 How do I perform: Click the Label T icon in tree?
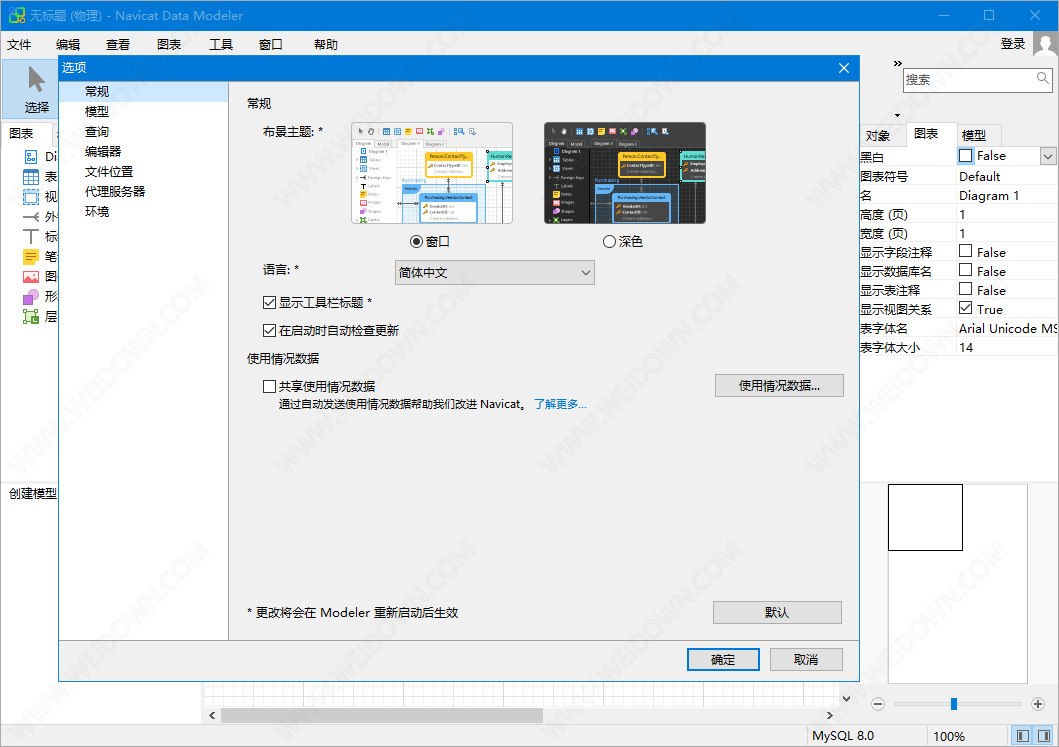[x=31, y=236]
